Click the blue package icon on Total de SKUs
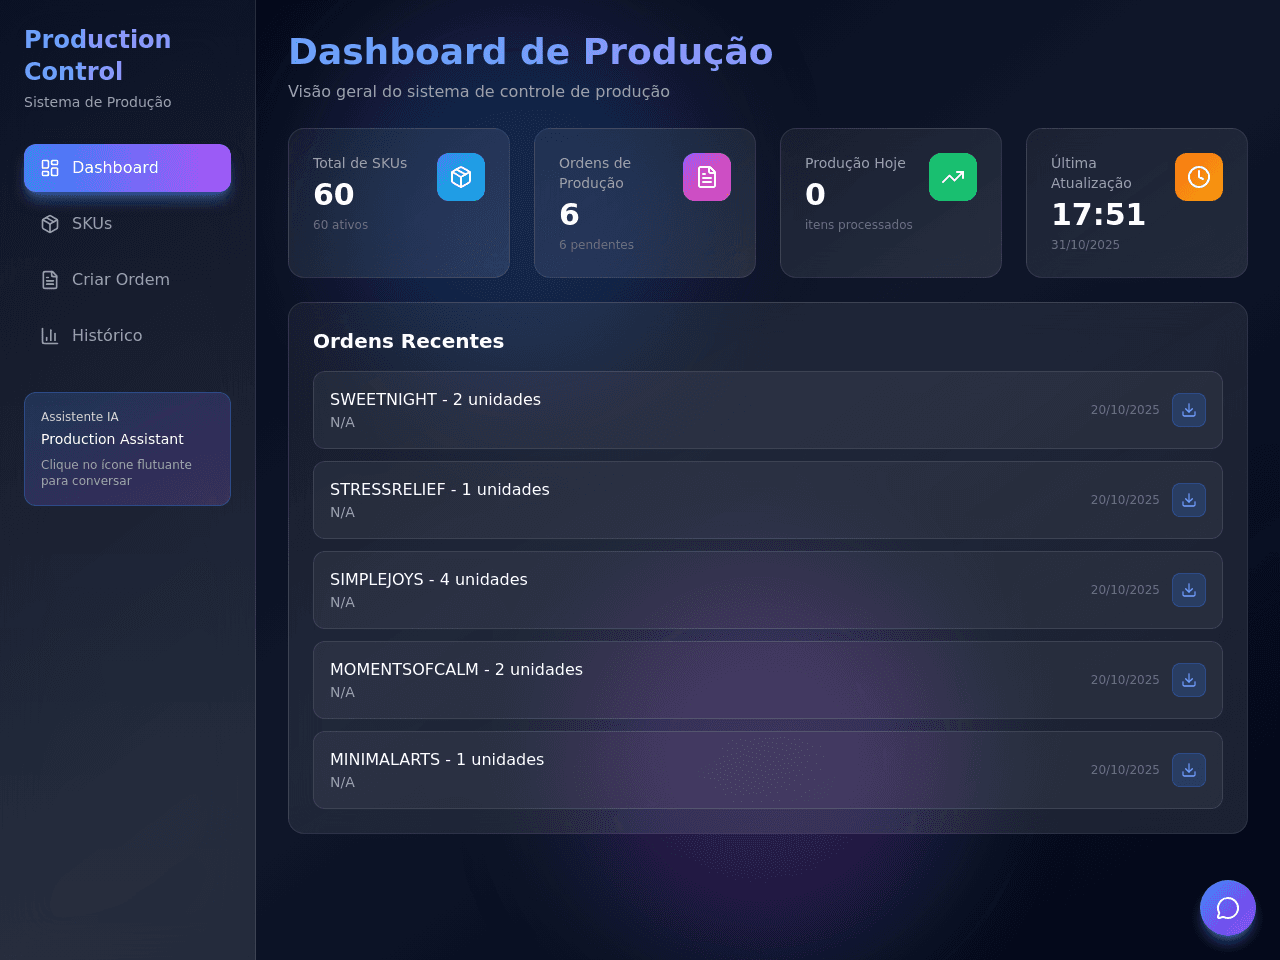 click(x=461, y=177)
